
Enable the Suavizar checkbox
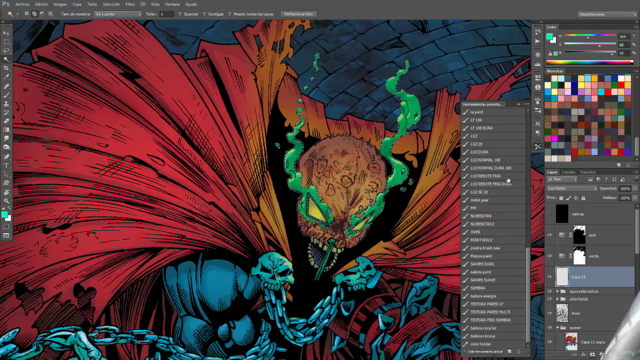click(x=180, y=14)
